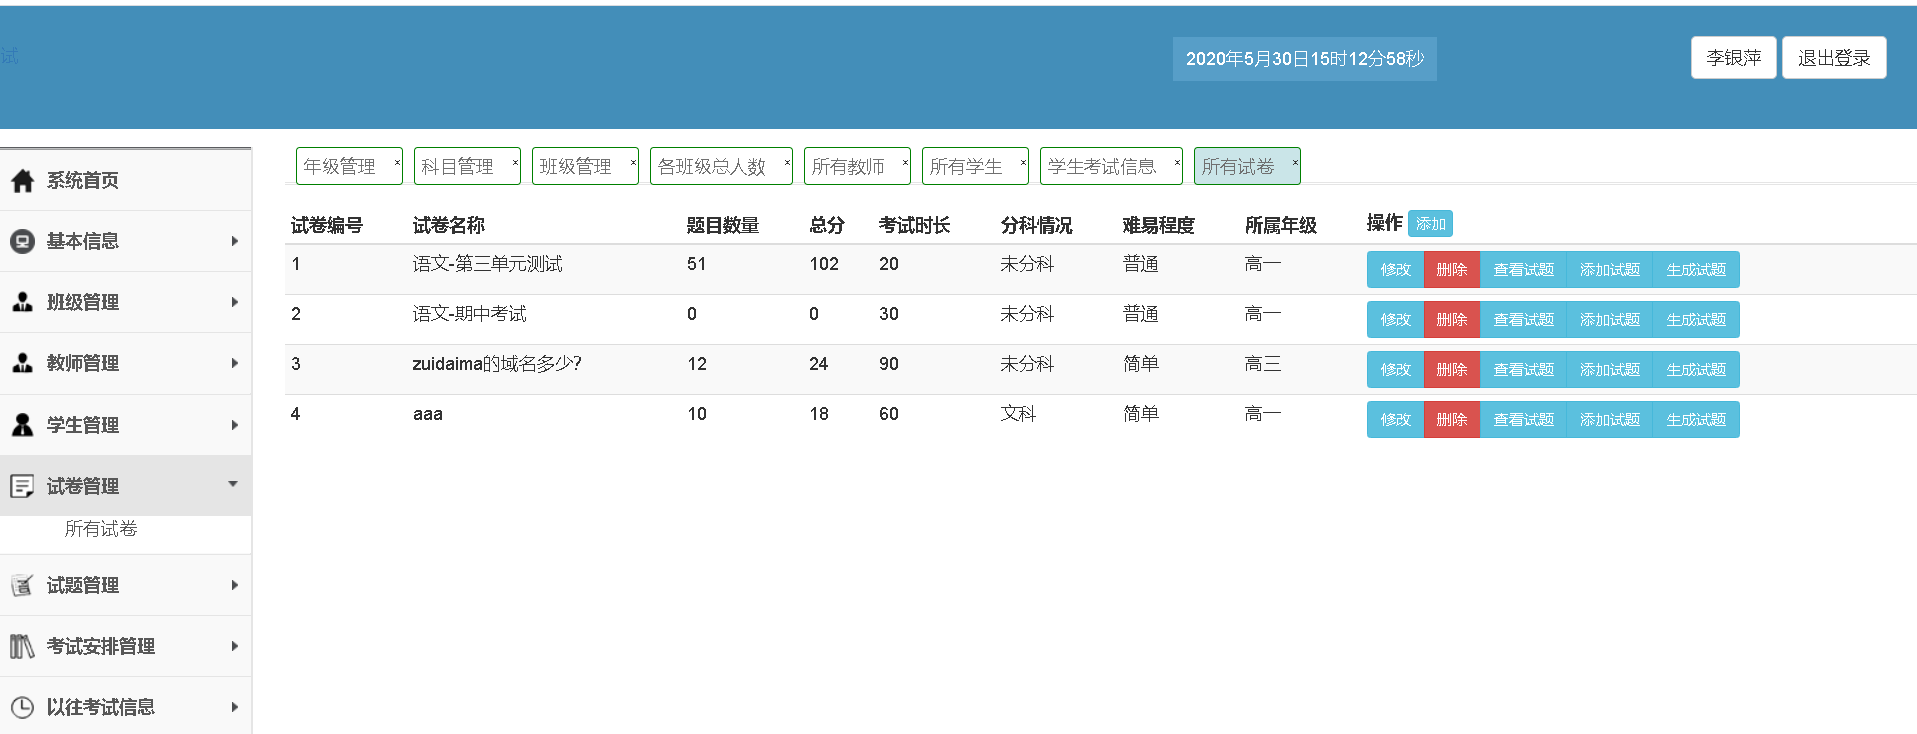Collapse the 试卷管理 sidebar arrow

pyautogui.click(x=233, y=484)
